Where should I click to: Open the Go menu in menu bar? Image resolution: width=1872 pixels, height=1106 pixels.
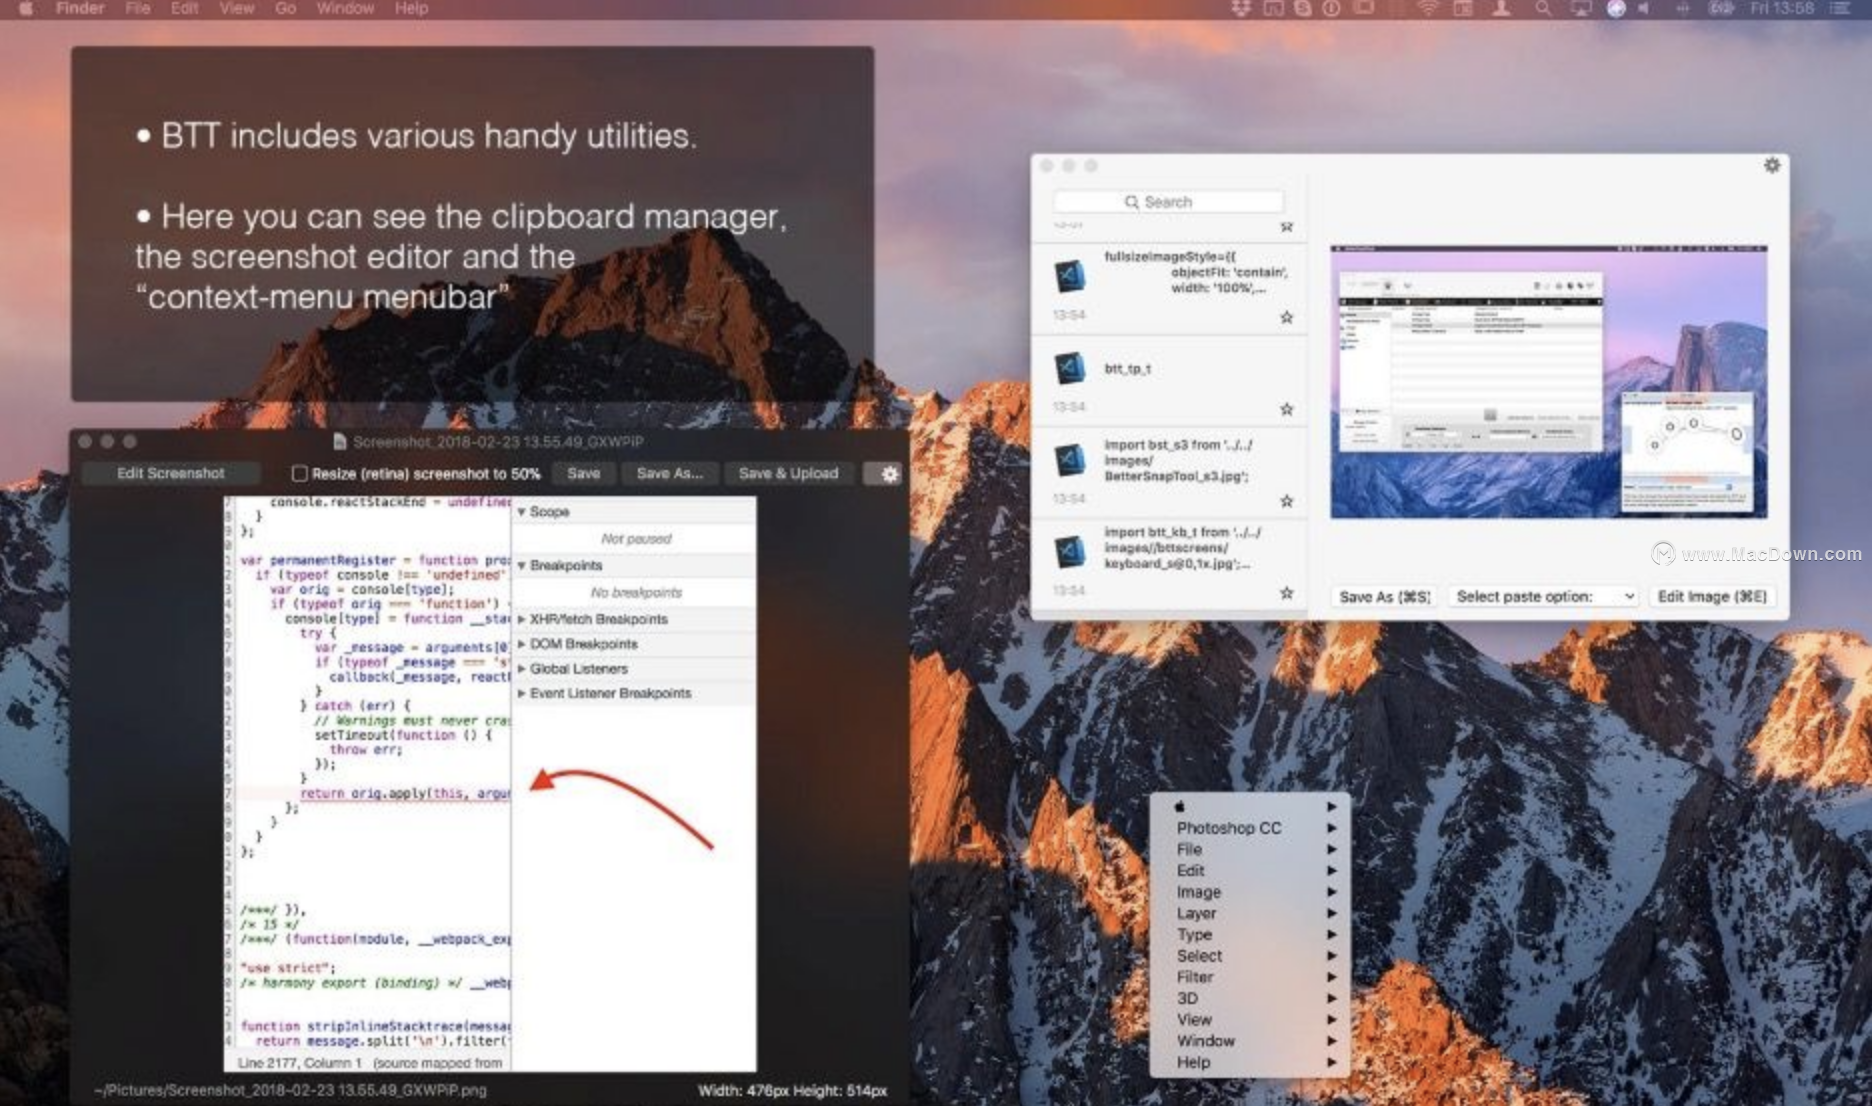click(x=286, y=8)
